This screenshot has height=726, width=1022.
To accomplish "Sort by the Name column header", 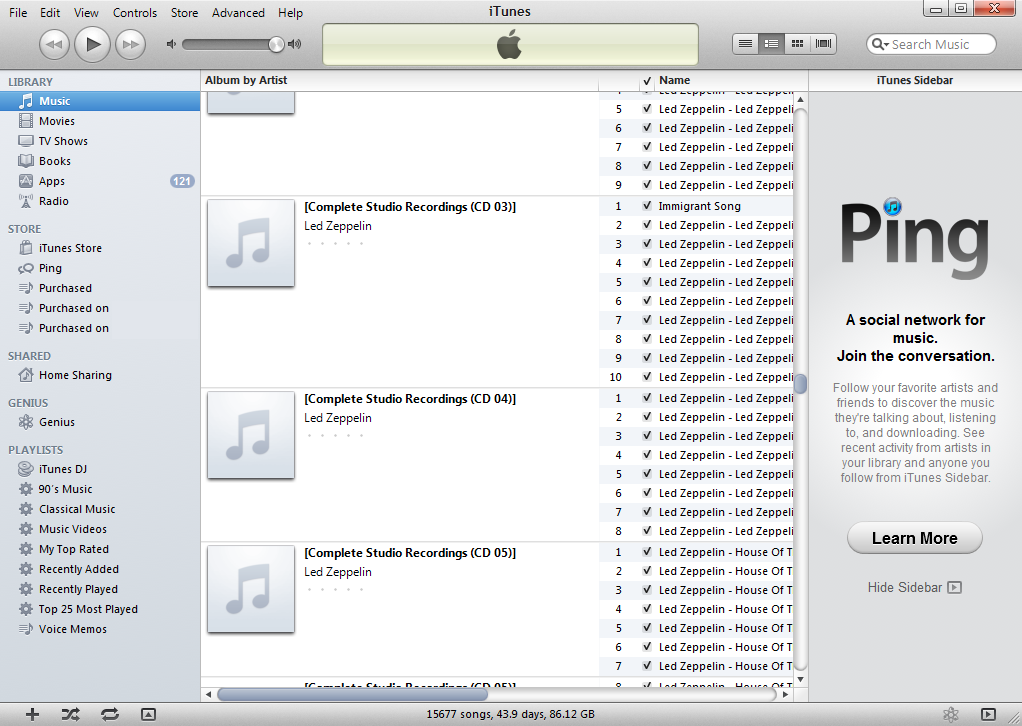I will (731, 80).
